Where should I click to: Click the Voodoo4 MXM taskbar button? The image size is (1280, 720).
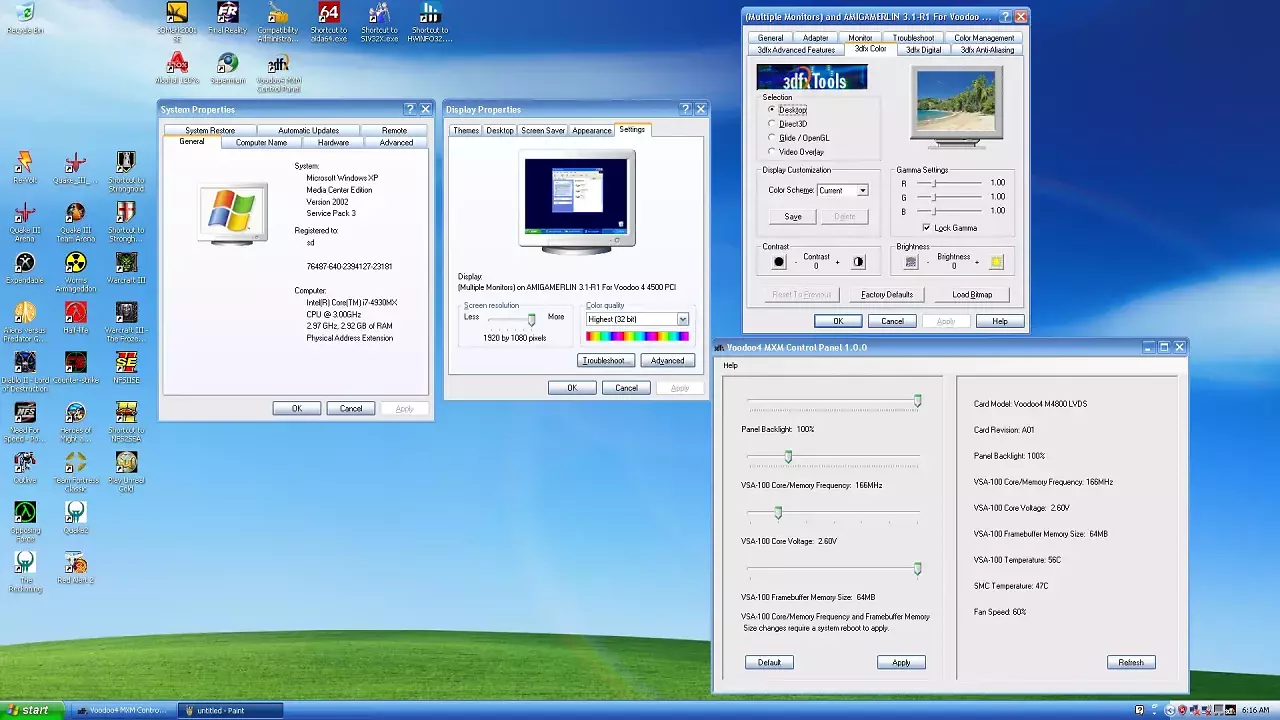[122, 710]
